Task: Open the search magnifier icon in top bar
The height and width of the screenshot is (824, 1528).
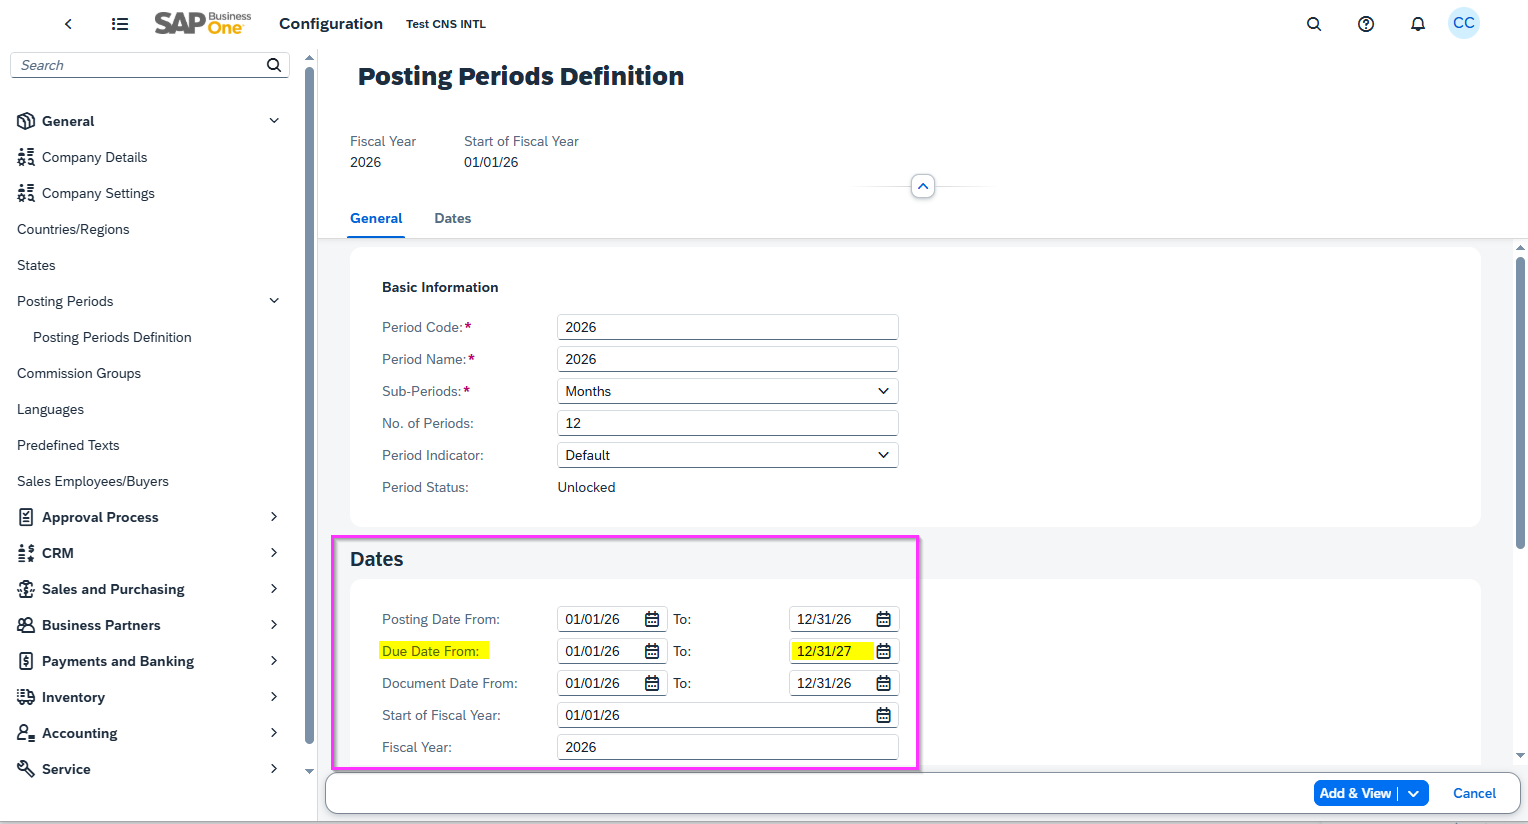Action: point(1314,23)
